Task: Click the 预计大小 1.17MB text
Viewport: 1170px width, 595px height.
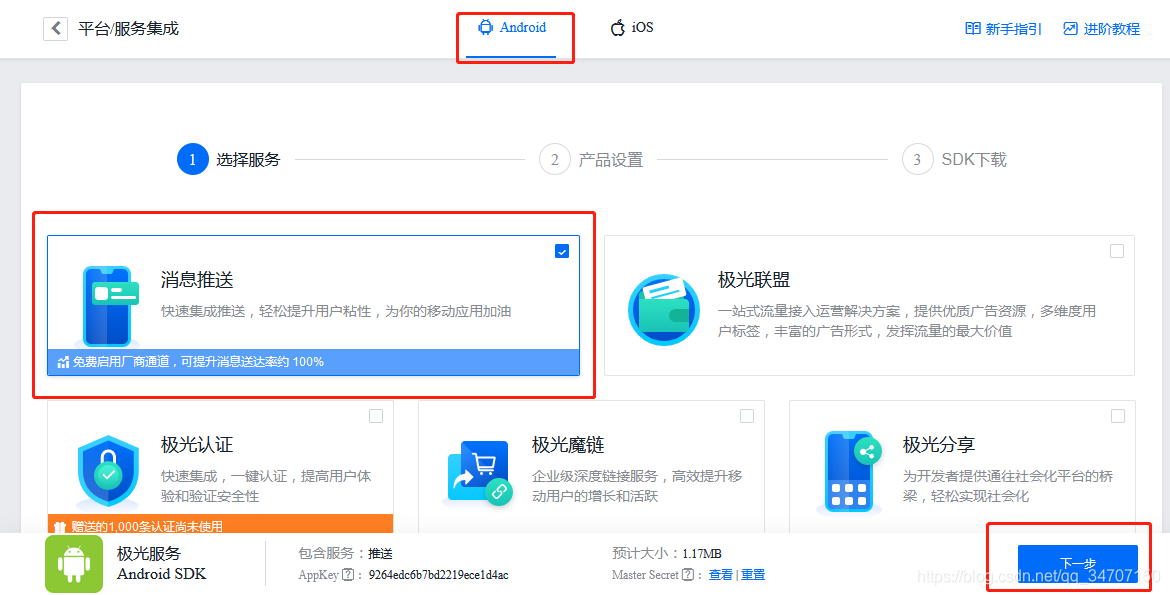Action: (667, 553)
